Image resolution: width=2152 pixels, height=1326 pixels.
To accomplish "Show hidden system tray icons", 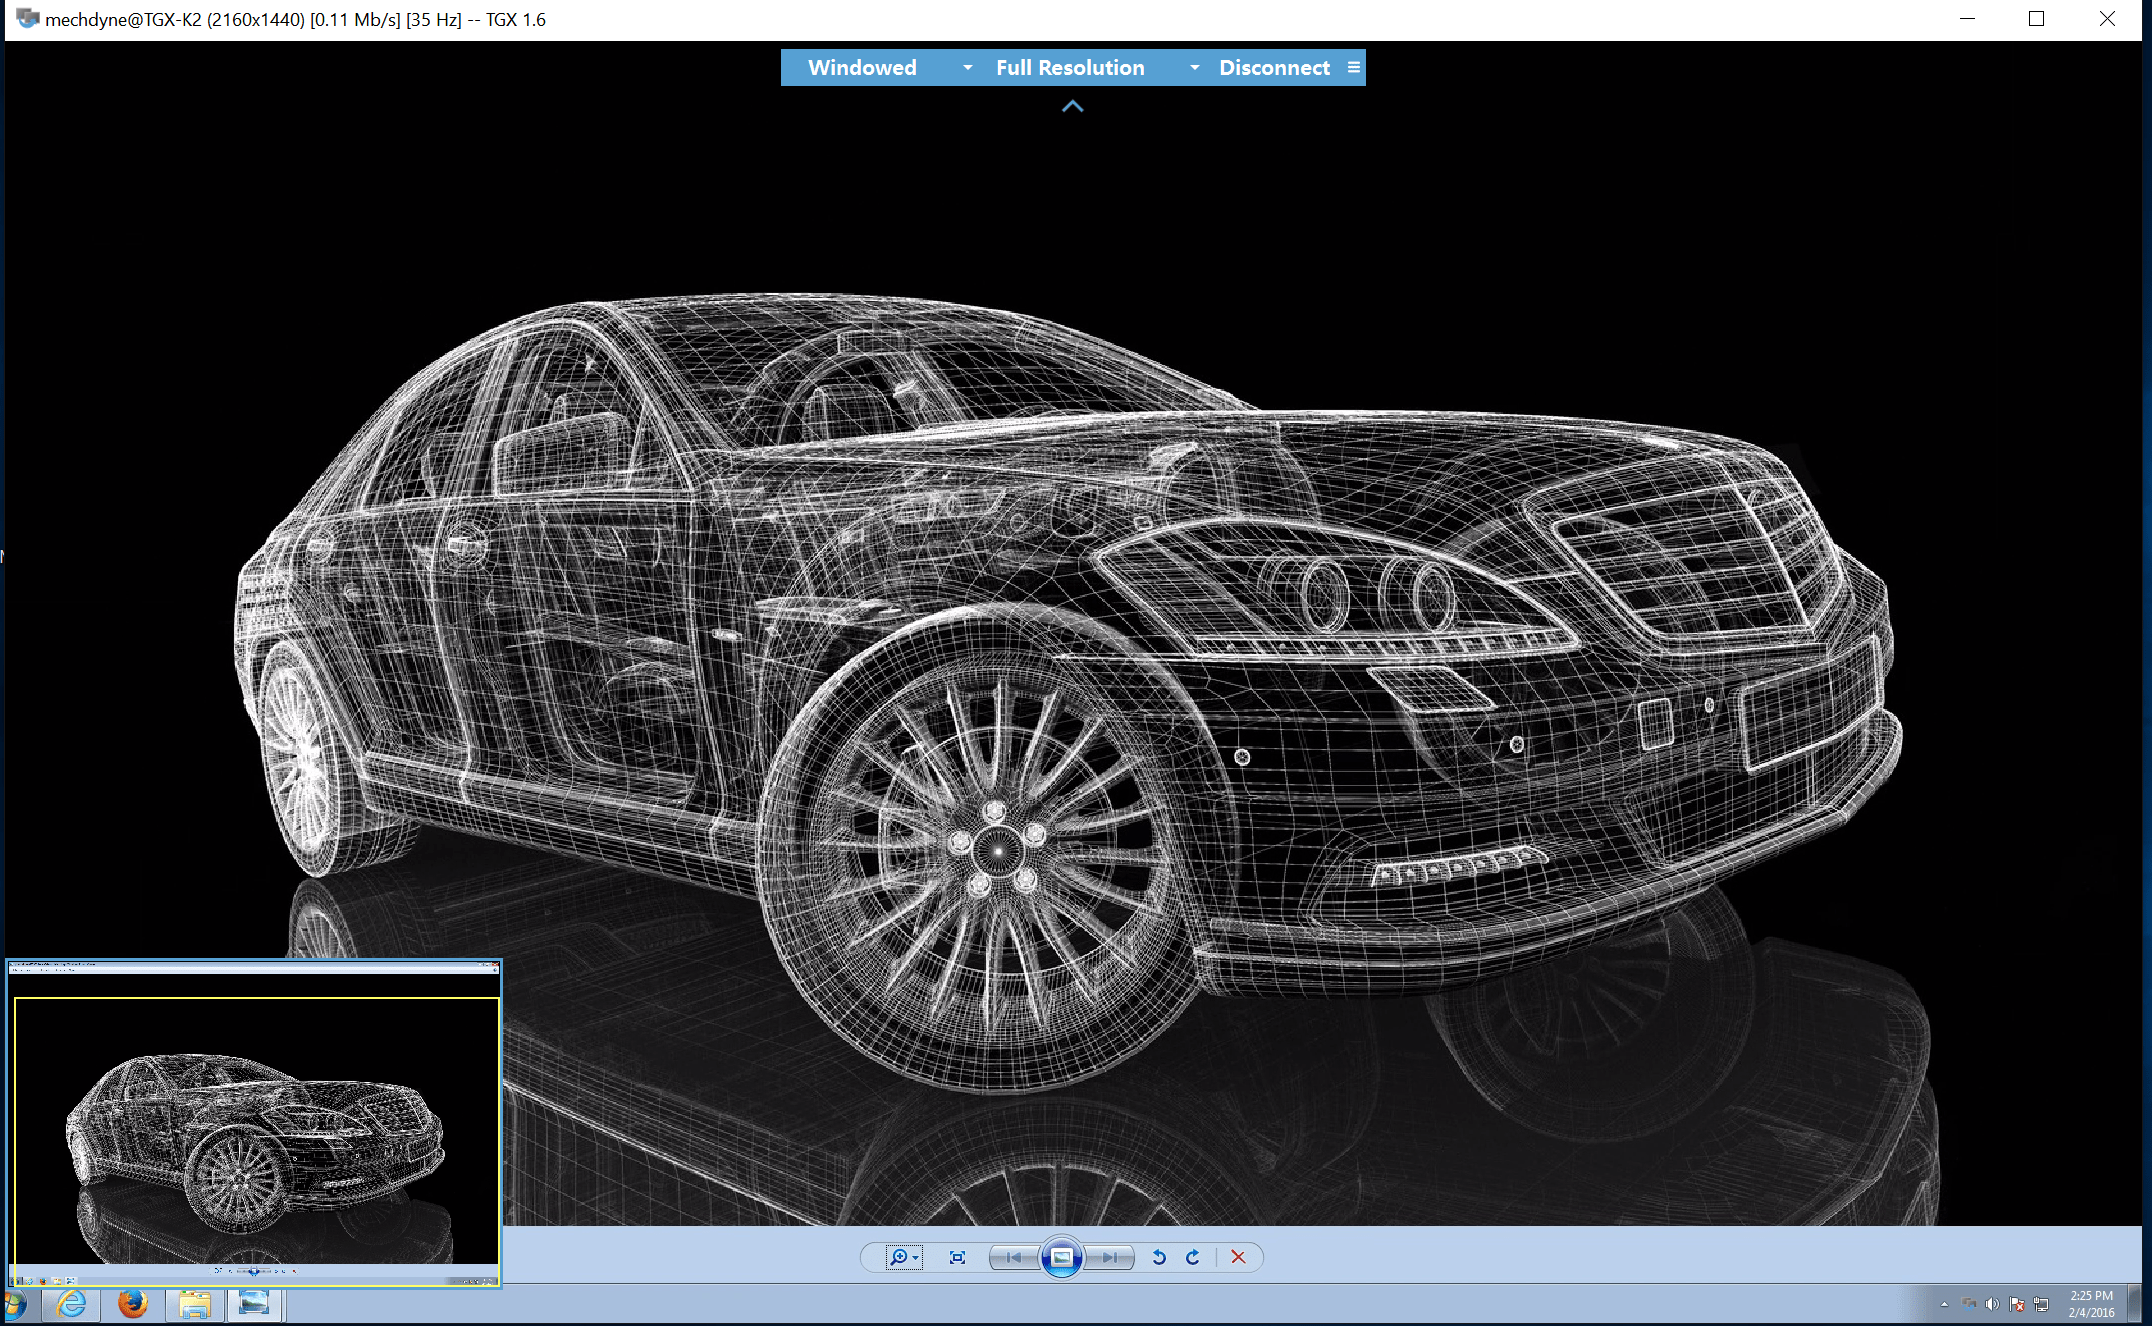I will (1944, 1304).
